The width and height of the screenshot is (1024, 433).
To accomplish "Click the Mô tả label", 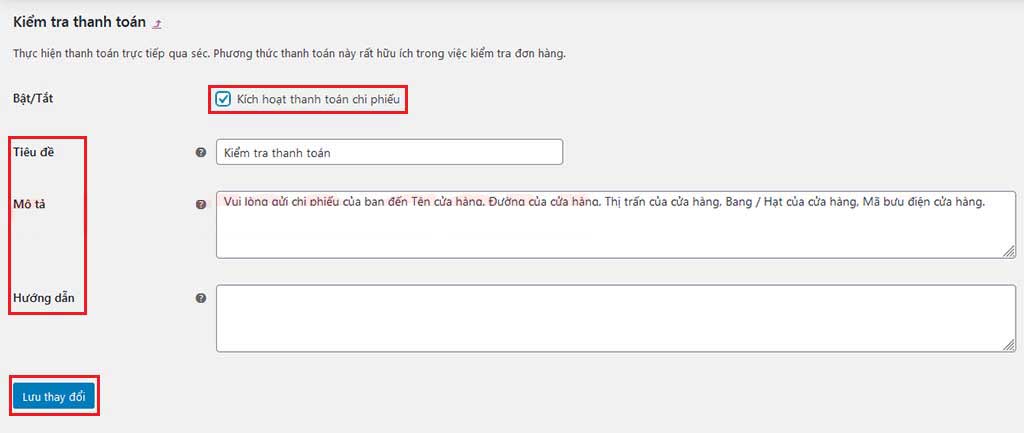I will (x=29, y=203).
